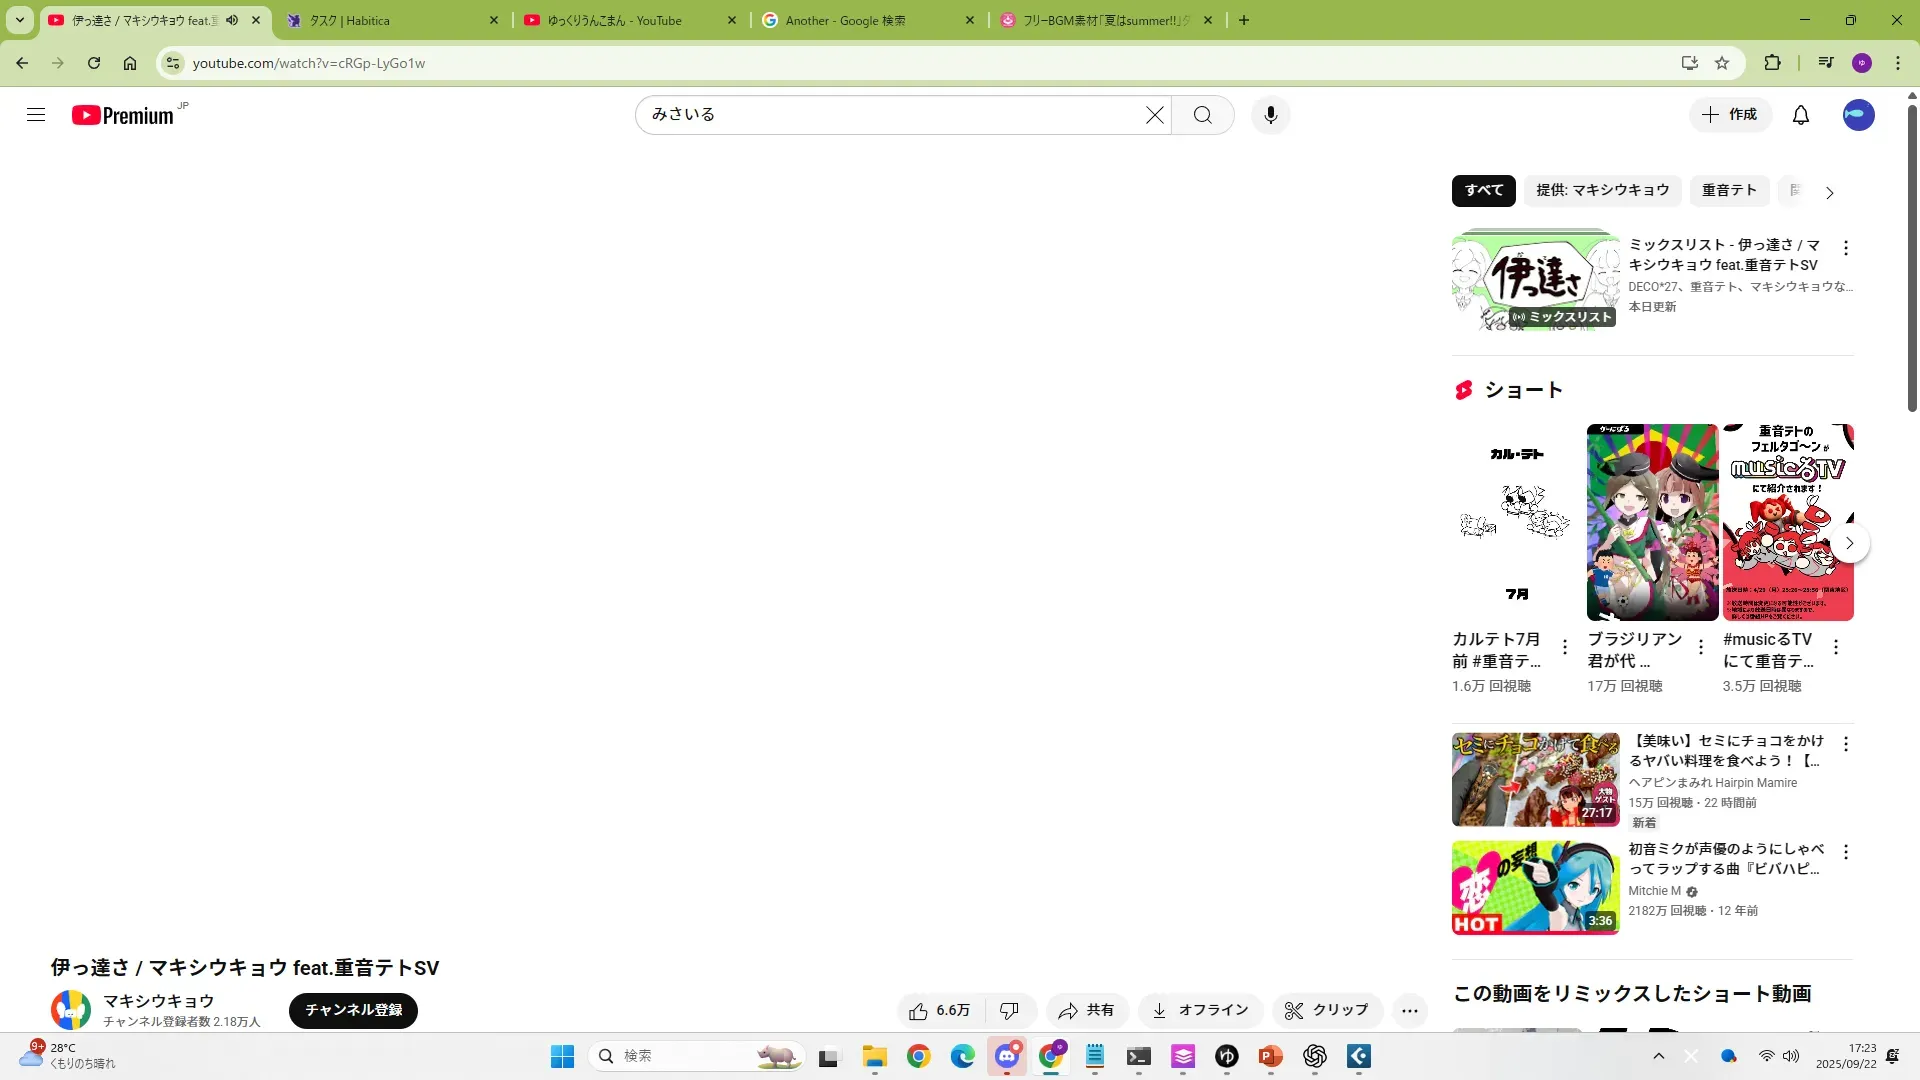
Task: Open options menu for the mix playlist
Action: (x=1845, y=248)
